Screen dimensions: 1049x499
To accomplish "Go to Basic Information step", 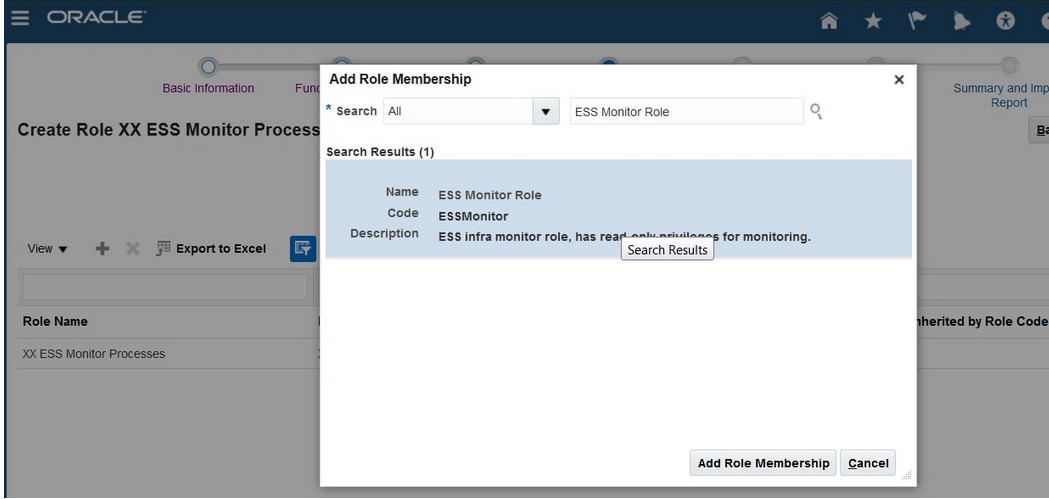I will tap(208, 88).
